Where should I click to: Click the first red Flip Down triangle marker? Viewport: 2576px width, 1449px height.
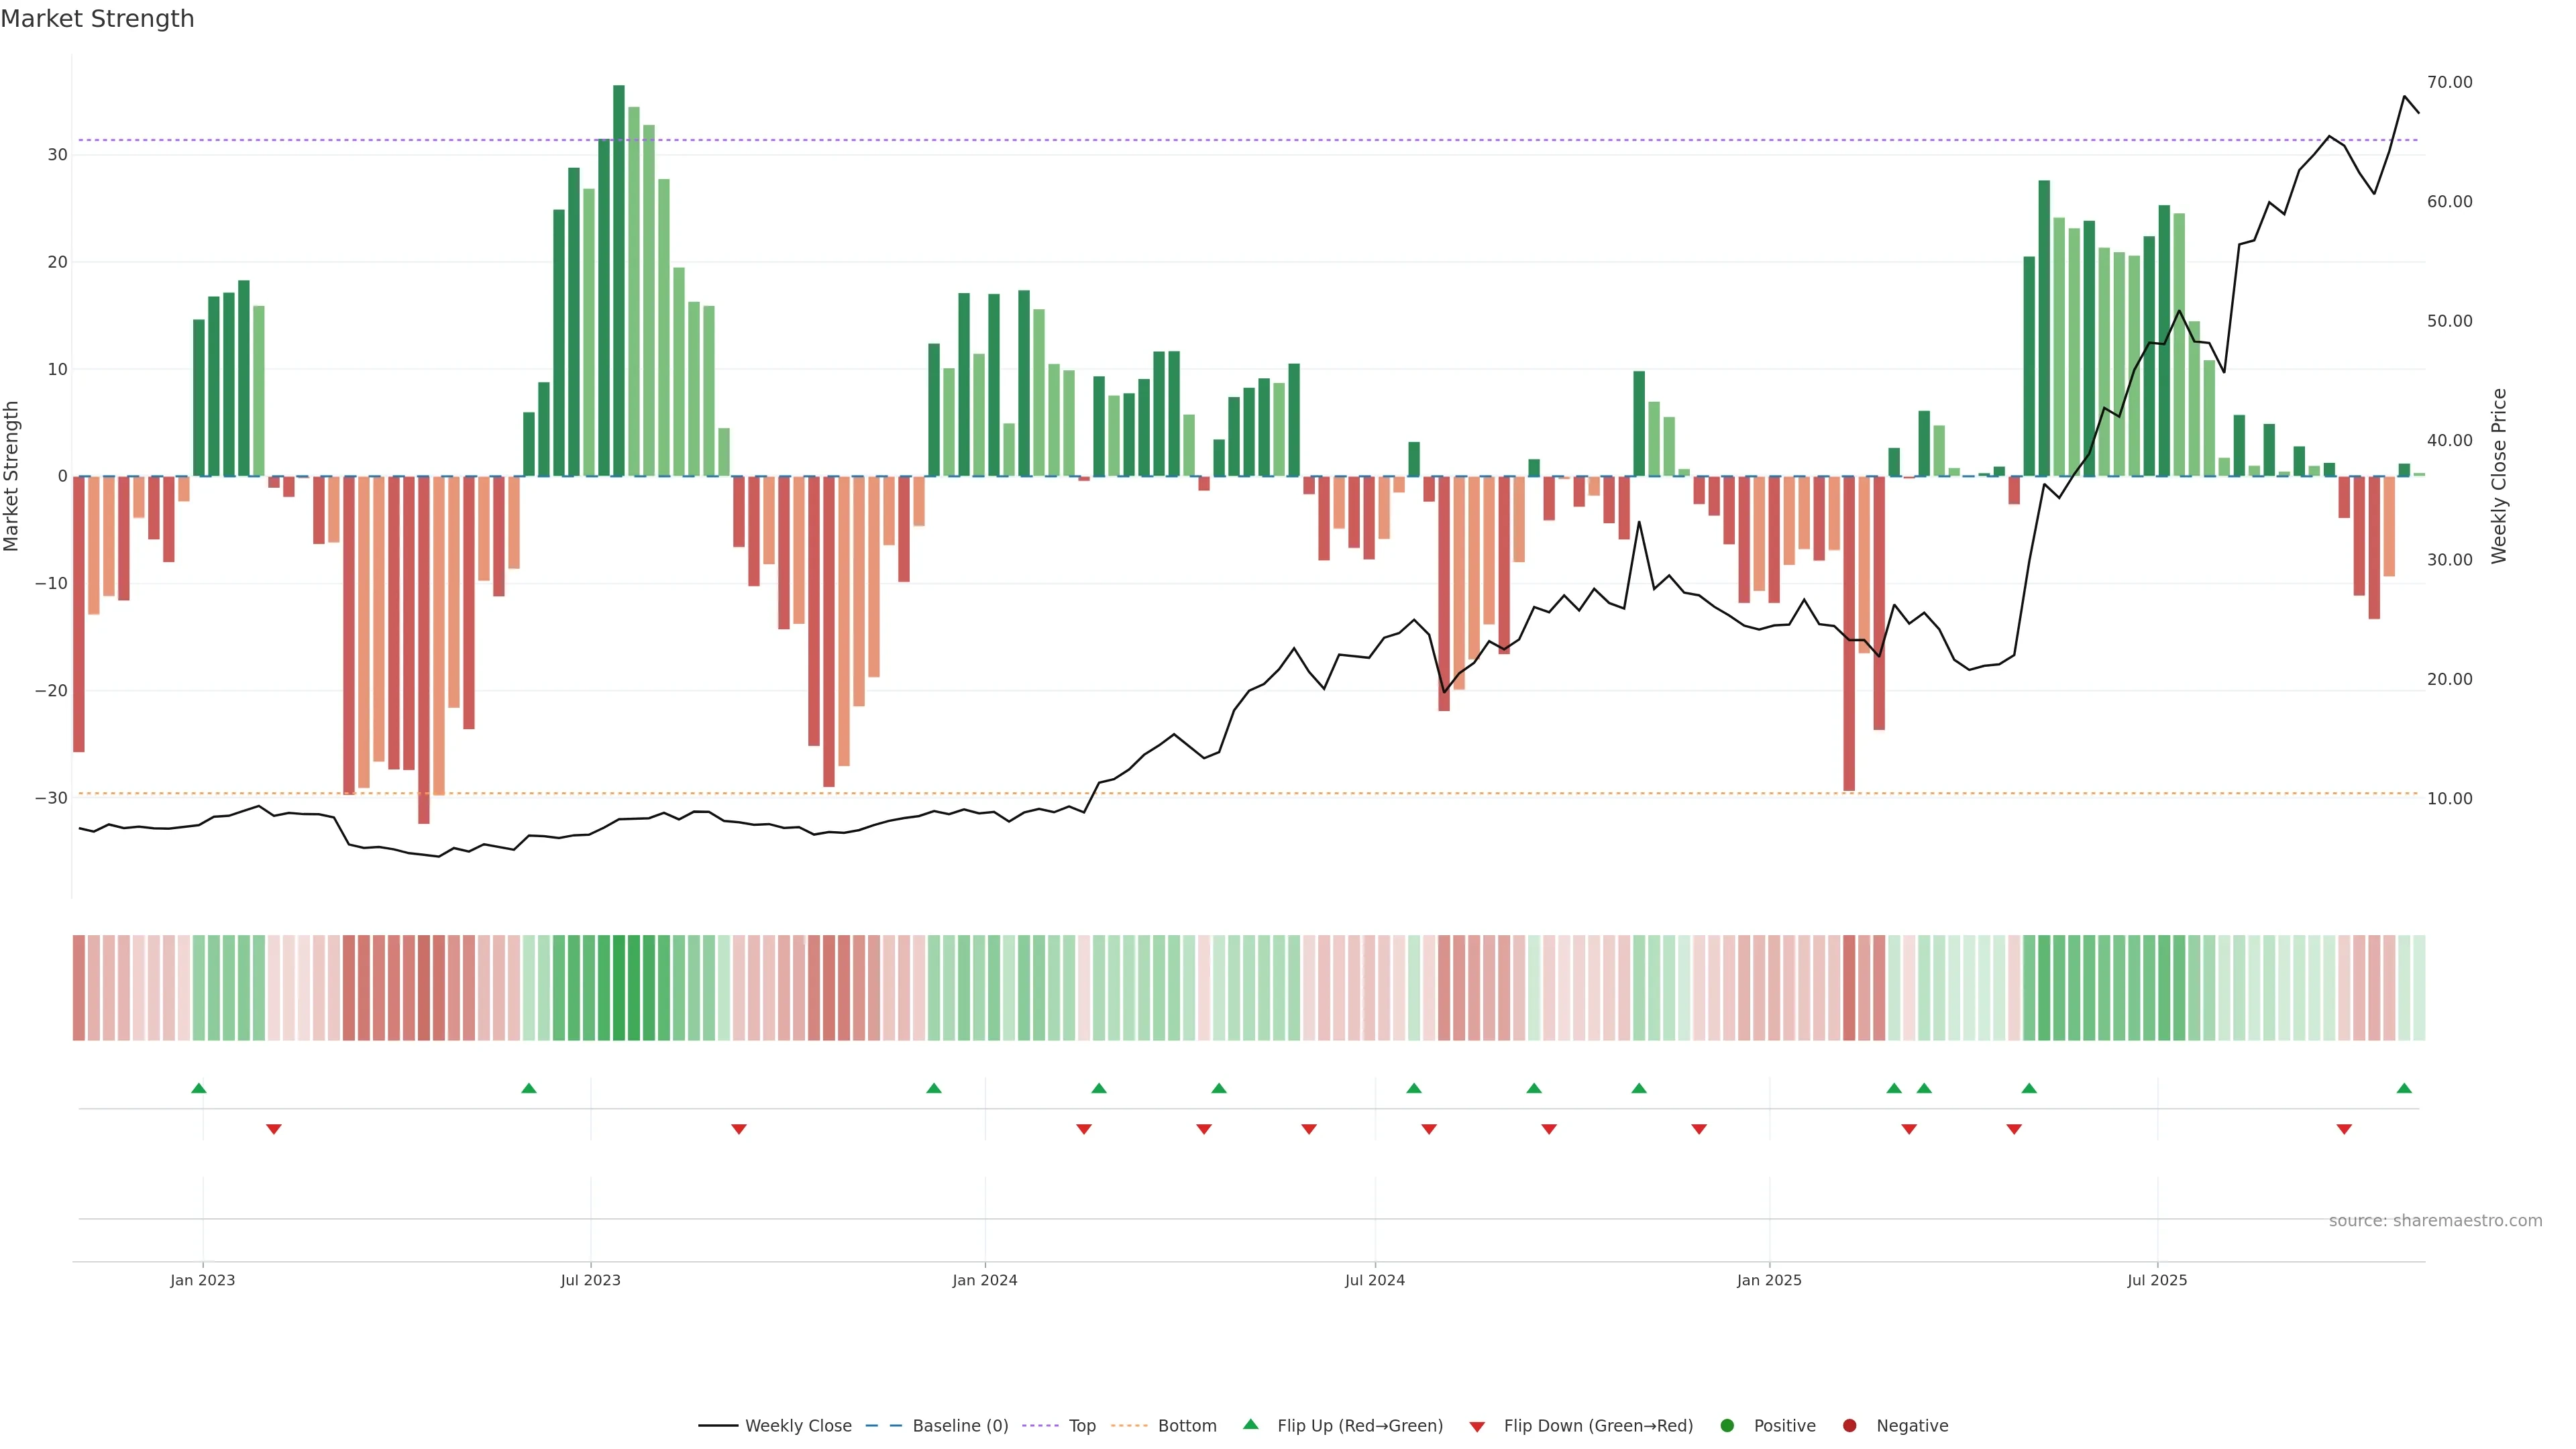274,1129
